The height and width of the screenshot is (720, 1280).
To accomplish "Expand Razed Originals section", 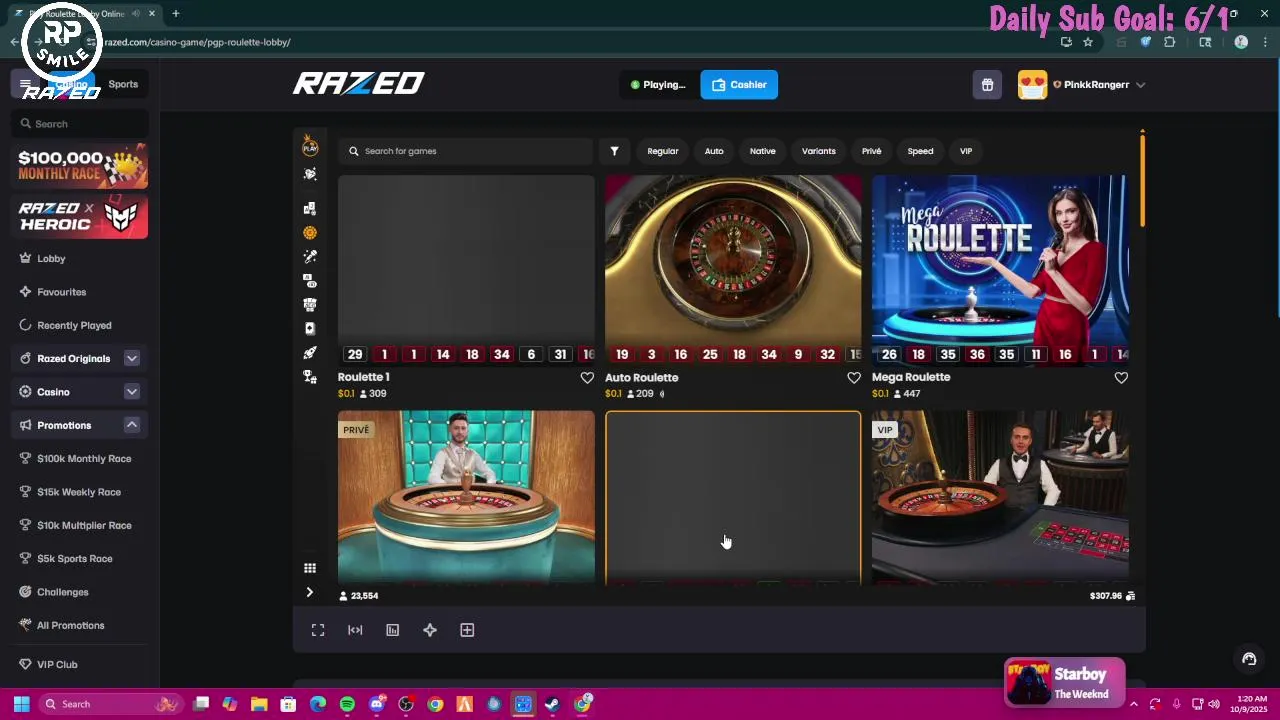I will coord(131,358).
